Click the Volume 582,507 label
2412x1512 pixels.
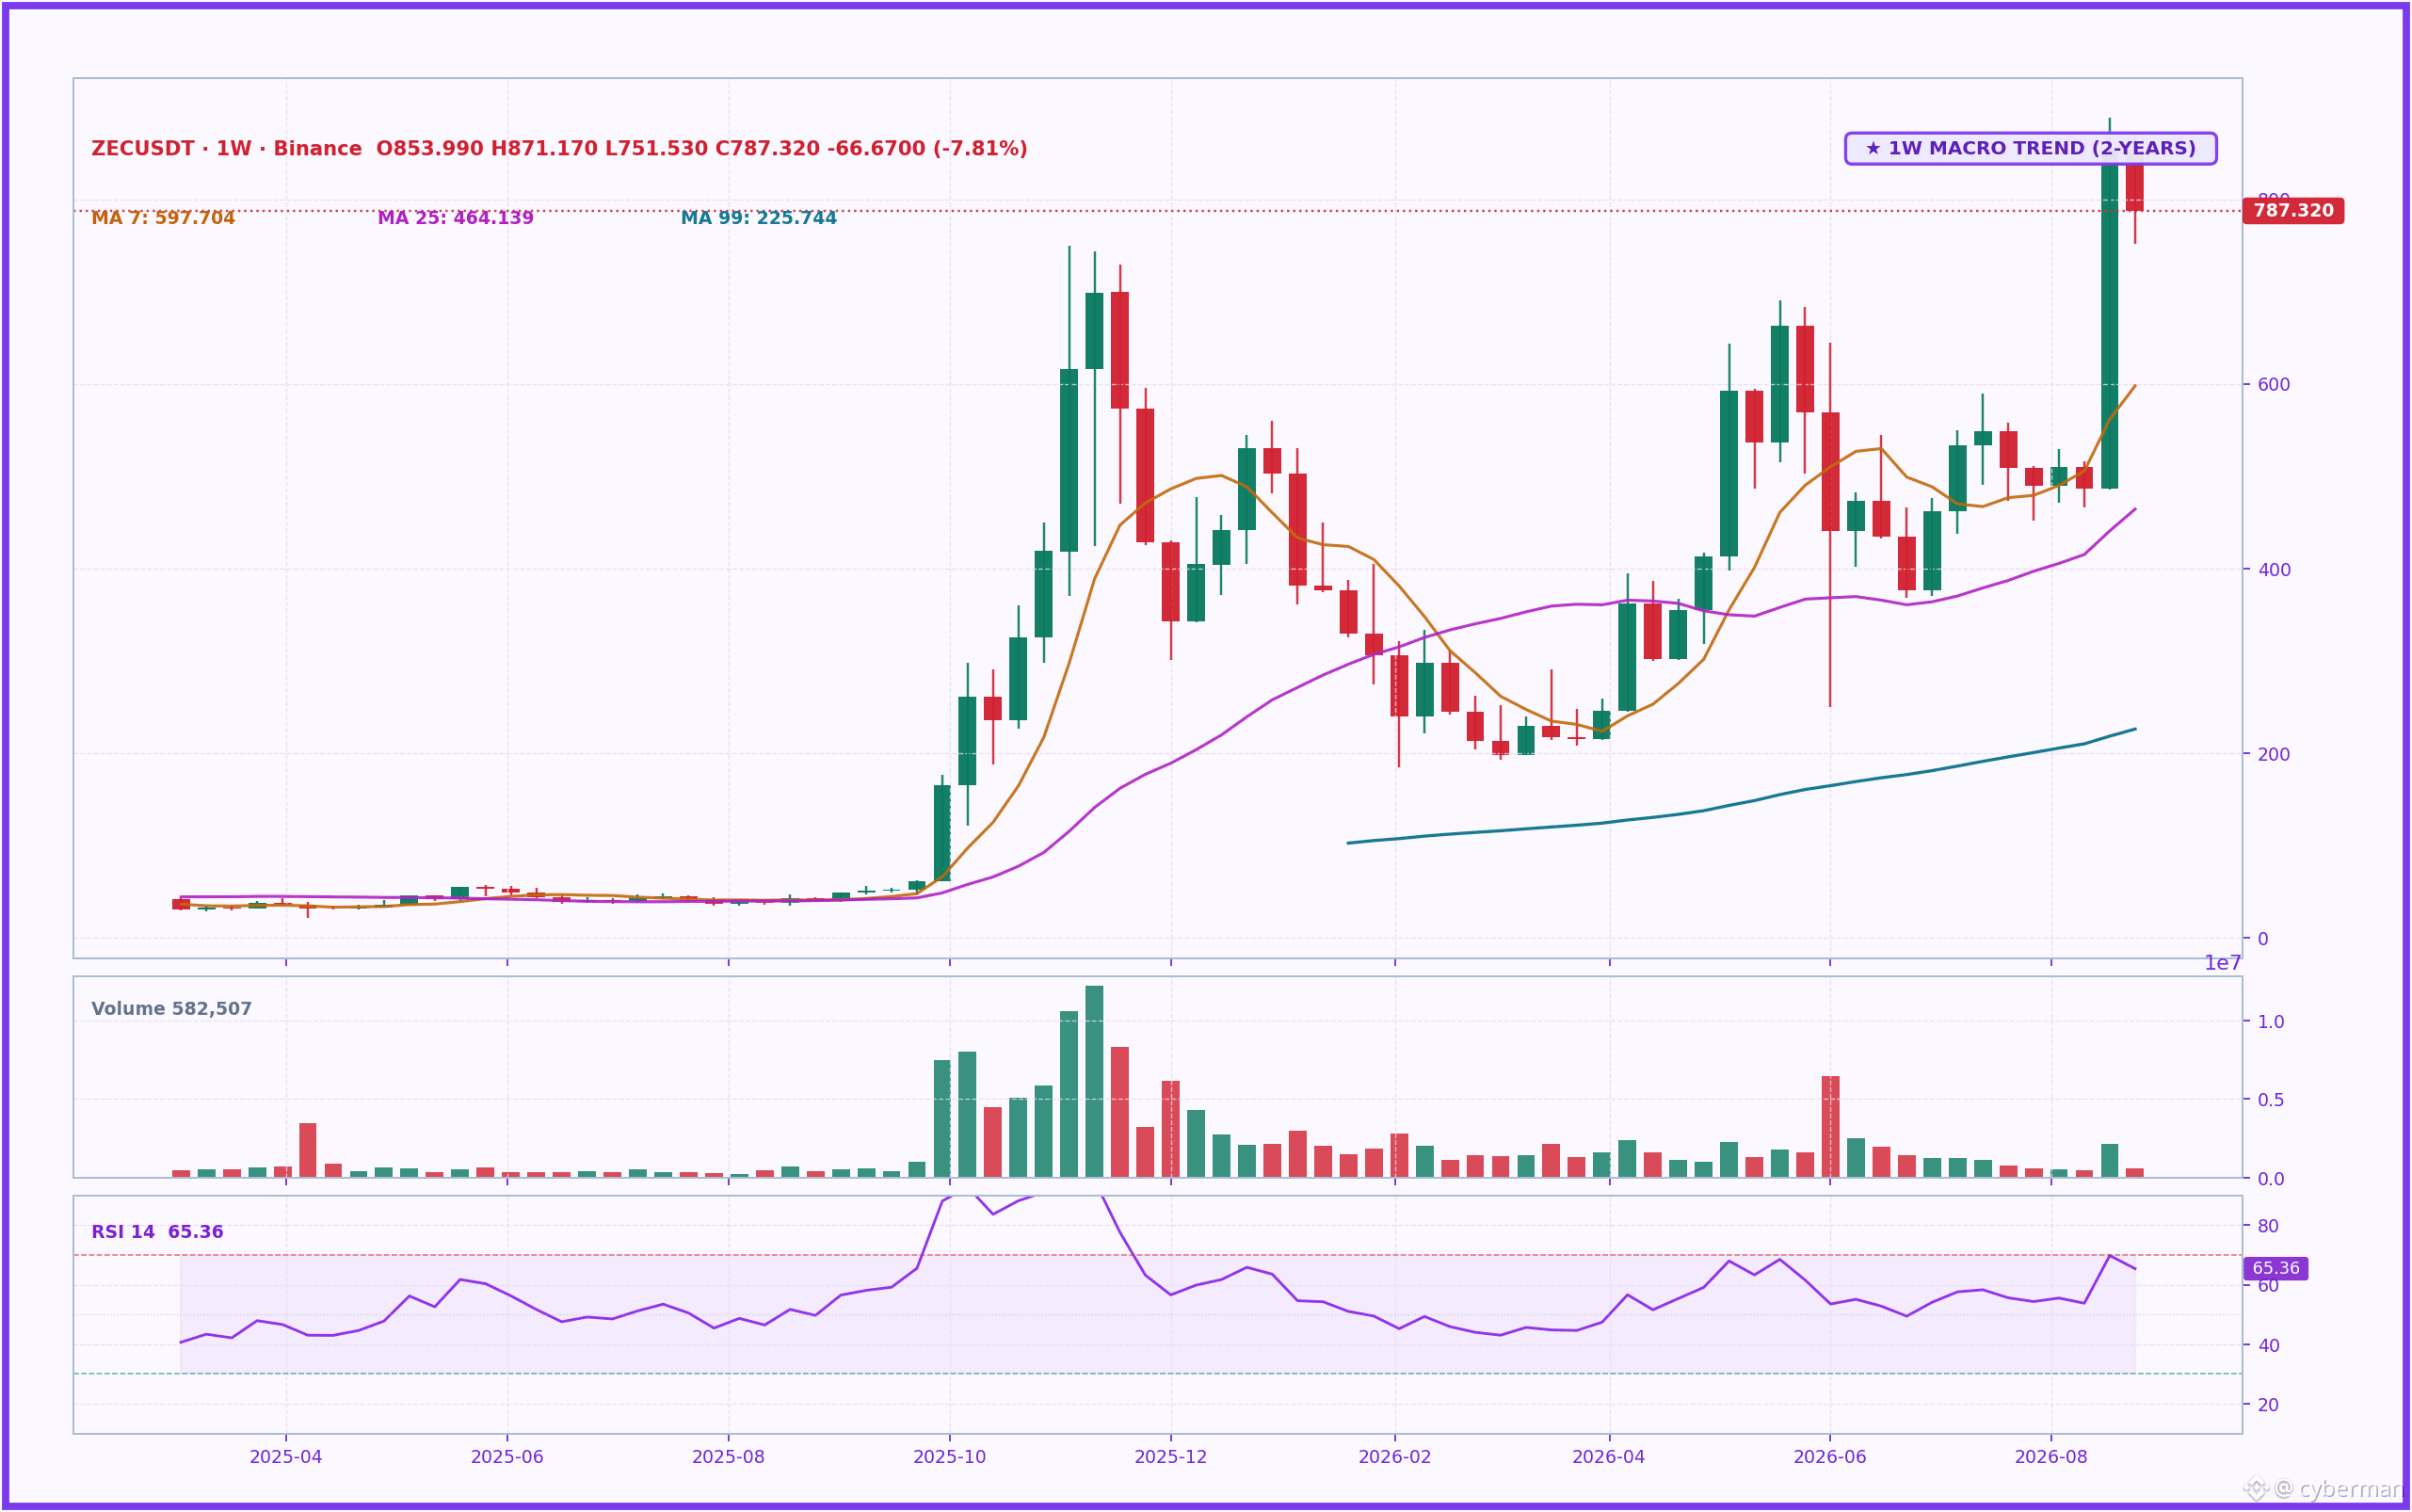pos(171,1009)
